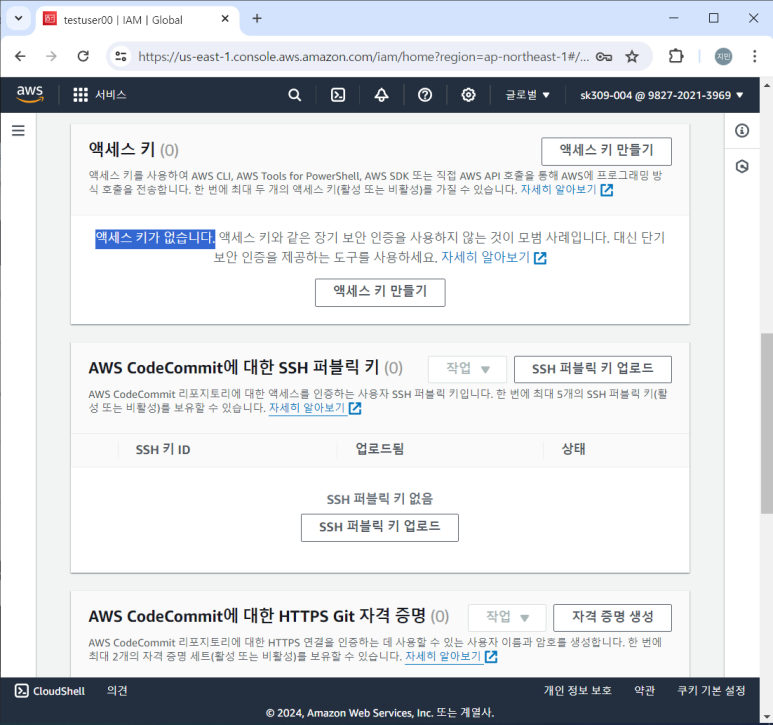Click the password key icon in address bar
The height and width of the screenshot is (725, 773).
[604, 57]
